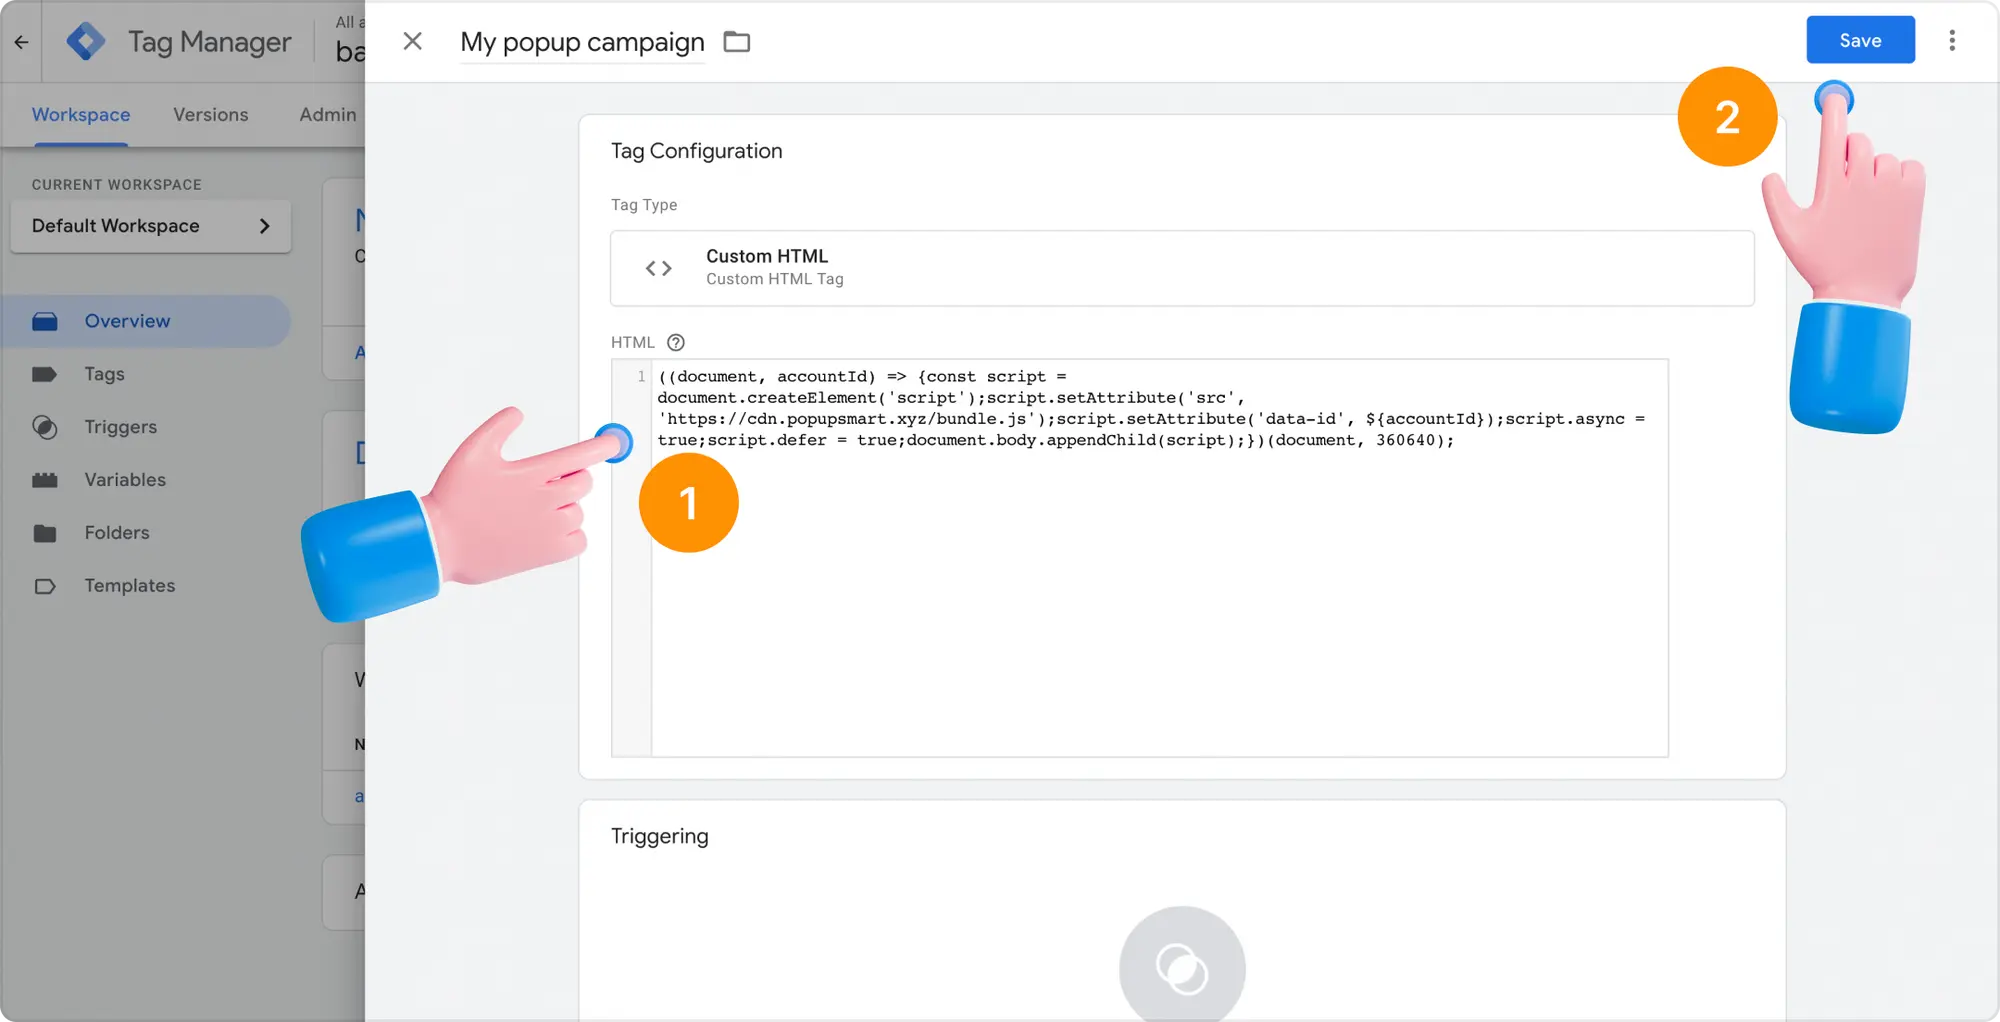Image resolution: width=2000 pixels, height=1022 pixels.
Task: Select the Custom HTML tag type box
Action: click(1182, 268)
